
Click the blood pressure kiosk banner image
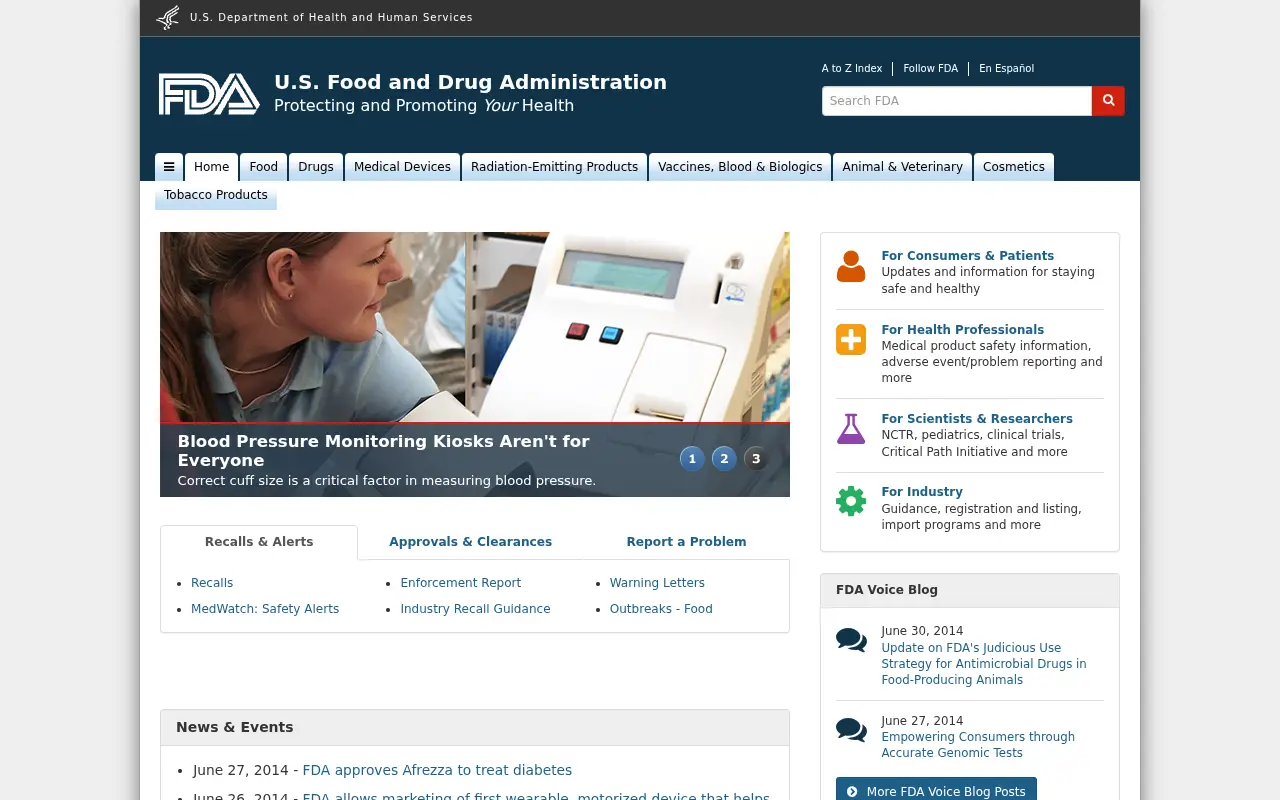(x=475, y=327)
